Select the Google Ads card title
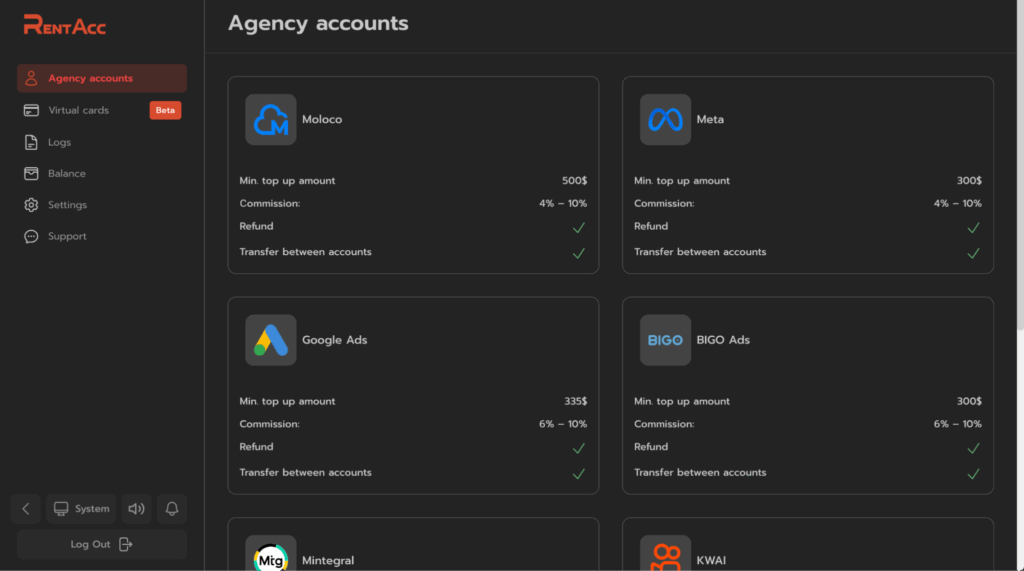The width and height of the screenshot is (1024, 571). pyautogui.click(x=334, y=340)
